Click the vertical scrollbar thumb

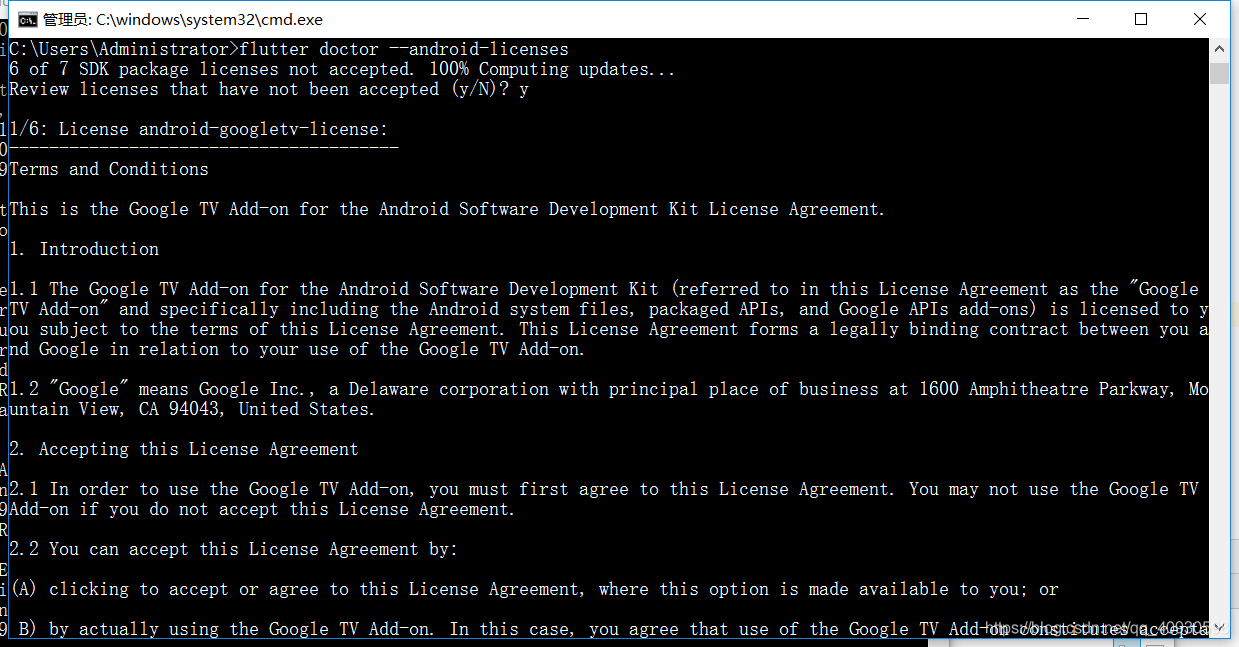[1219, 73]
